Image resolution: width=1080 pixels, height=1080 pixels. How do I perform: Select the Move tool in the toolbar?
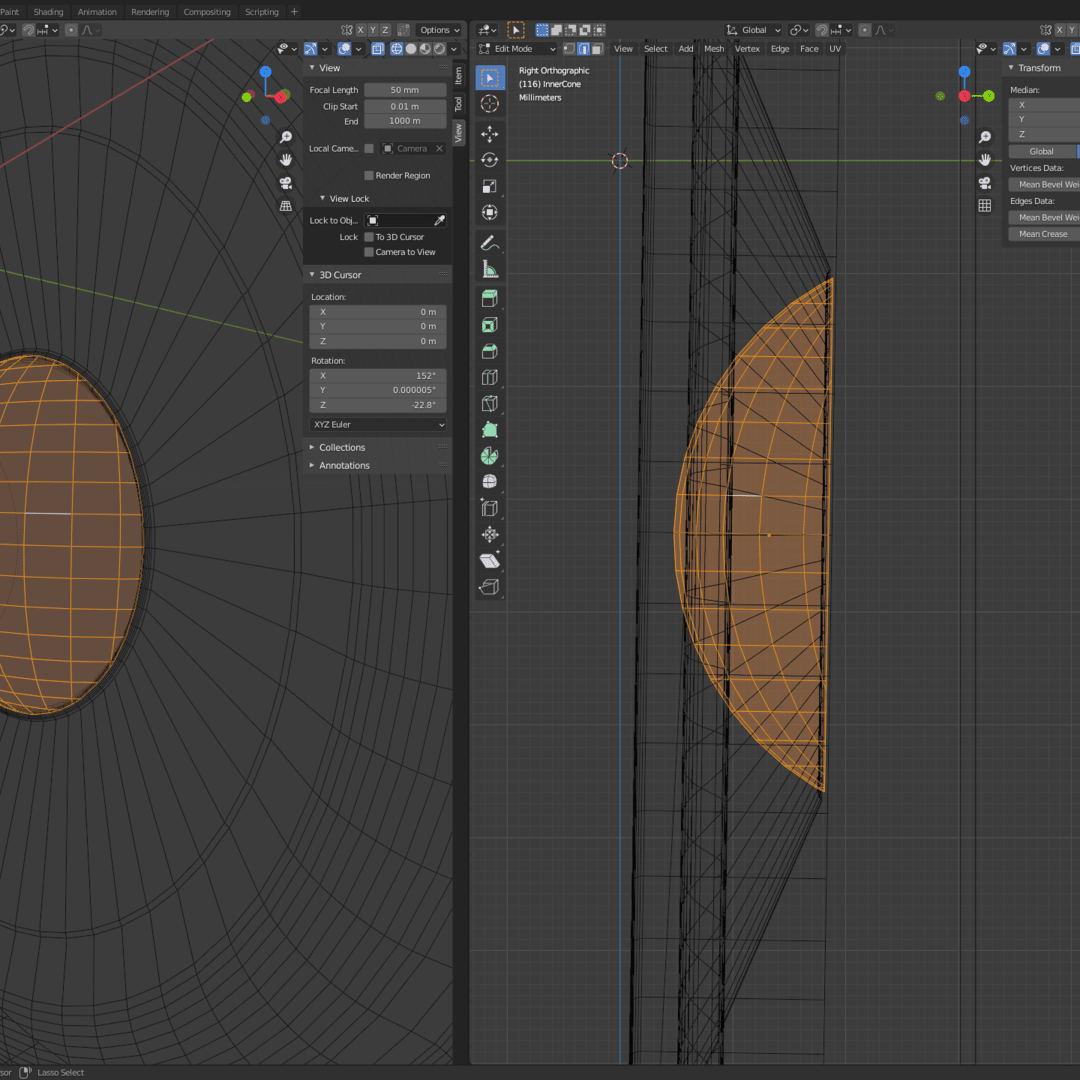click(490, 134)
